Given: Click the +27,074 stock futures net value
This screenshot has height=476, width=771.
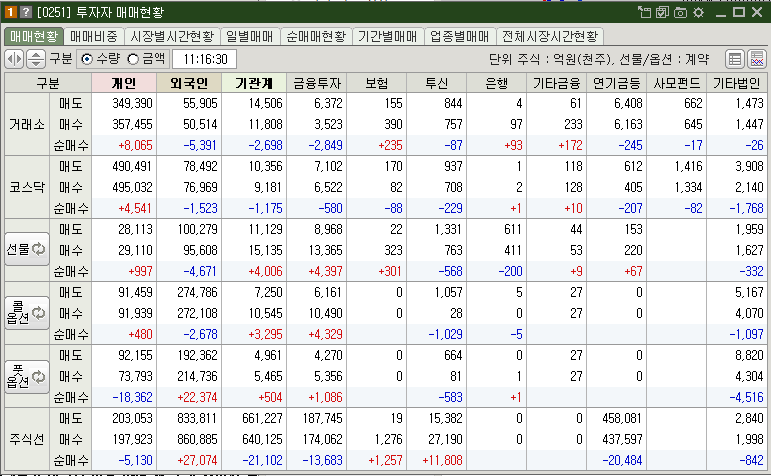Looking at the screenshot, I should click(x=197, y=460).
